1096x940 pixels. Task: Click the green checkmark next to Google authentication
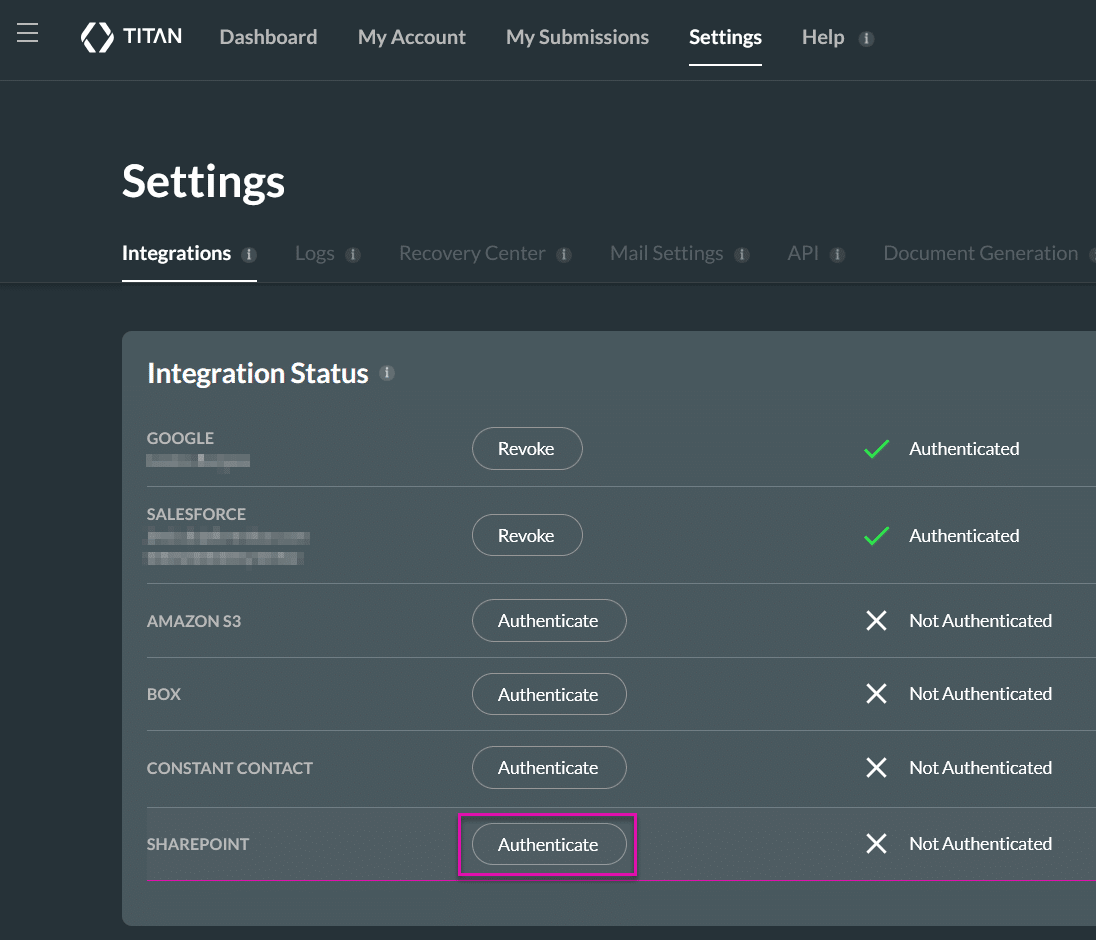point(876,449)
